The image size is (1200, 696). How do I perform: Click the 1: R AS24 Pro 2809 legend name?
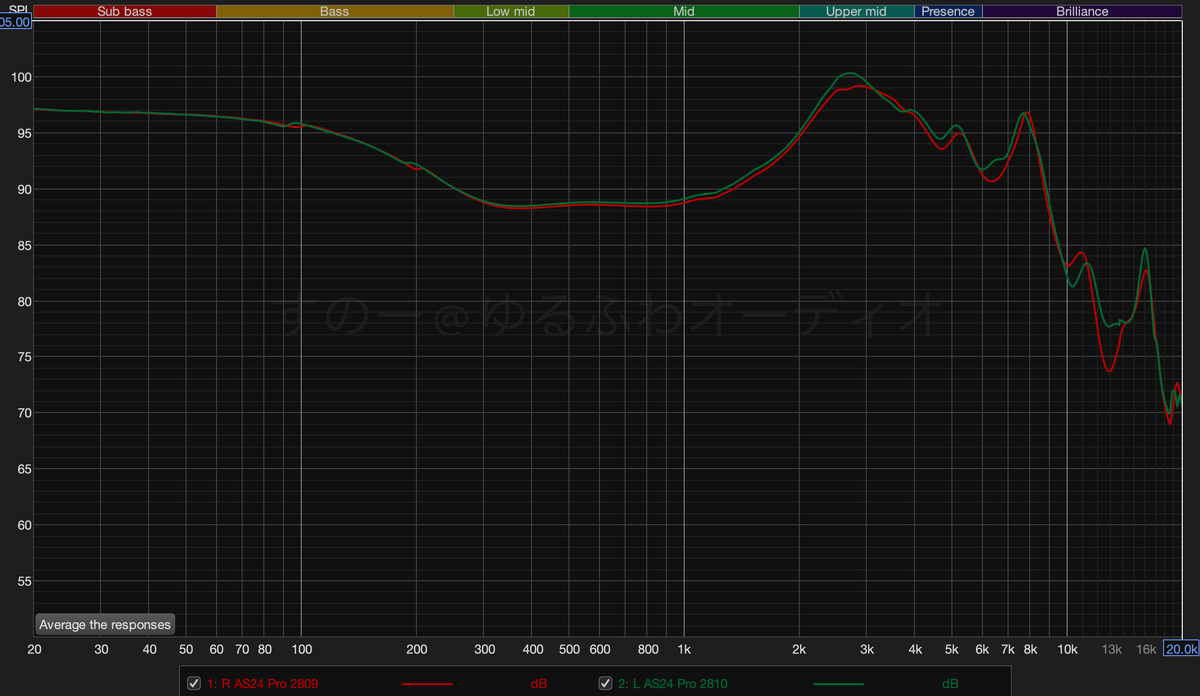tap(263, 684)
